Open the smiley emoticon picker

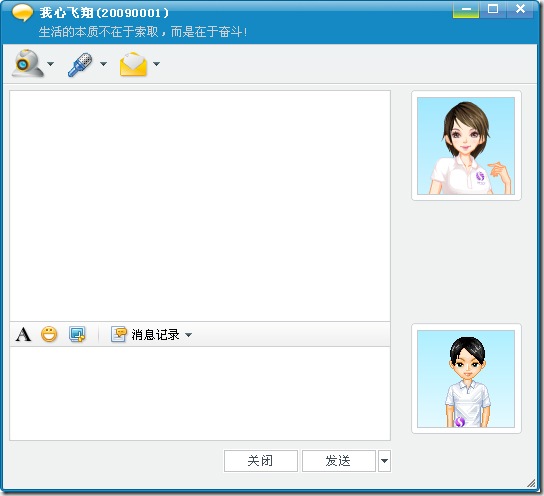(49, 334)
